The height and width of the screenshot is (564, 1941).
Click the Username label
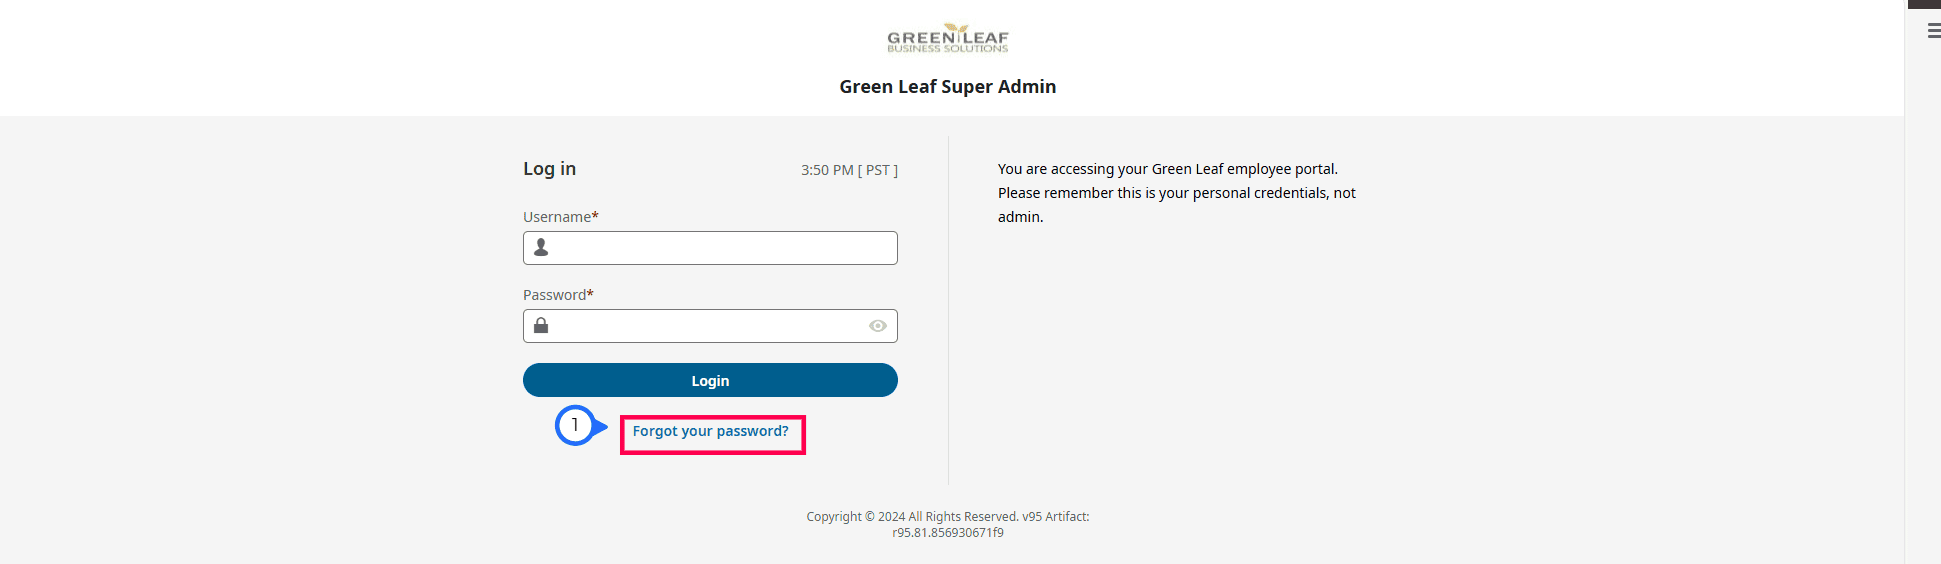tap(561, 217)
